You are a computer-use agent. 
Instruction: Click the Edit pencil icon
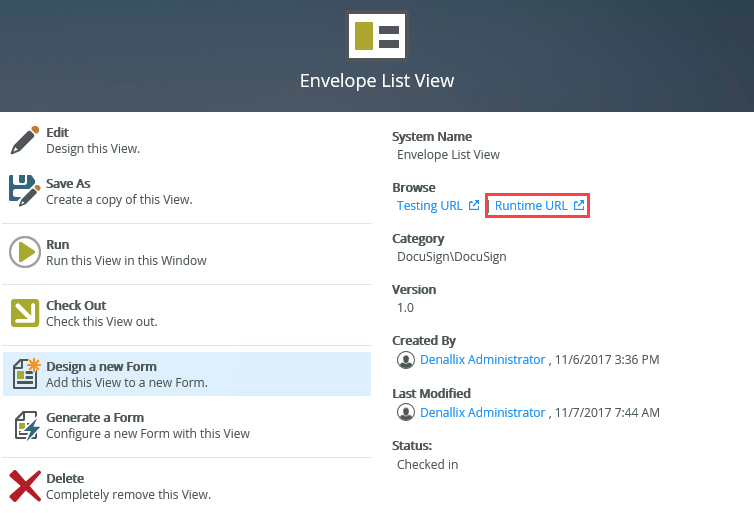24,140
